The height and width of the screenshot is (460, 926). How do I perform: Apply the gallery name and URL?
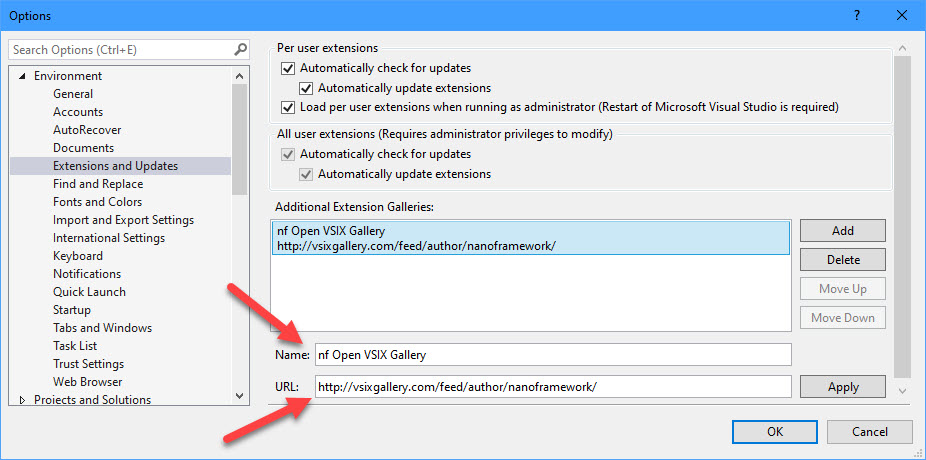click(x=843, y=387)
